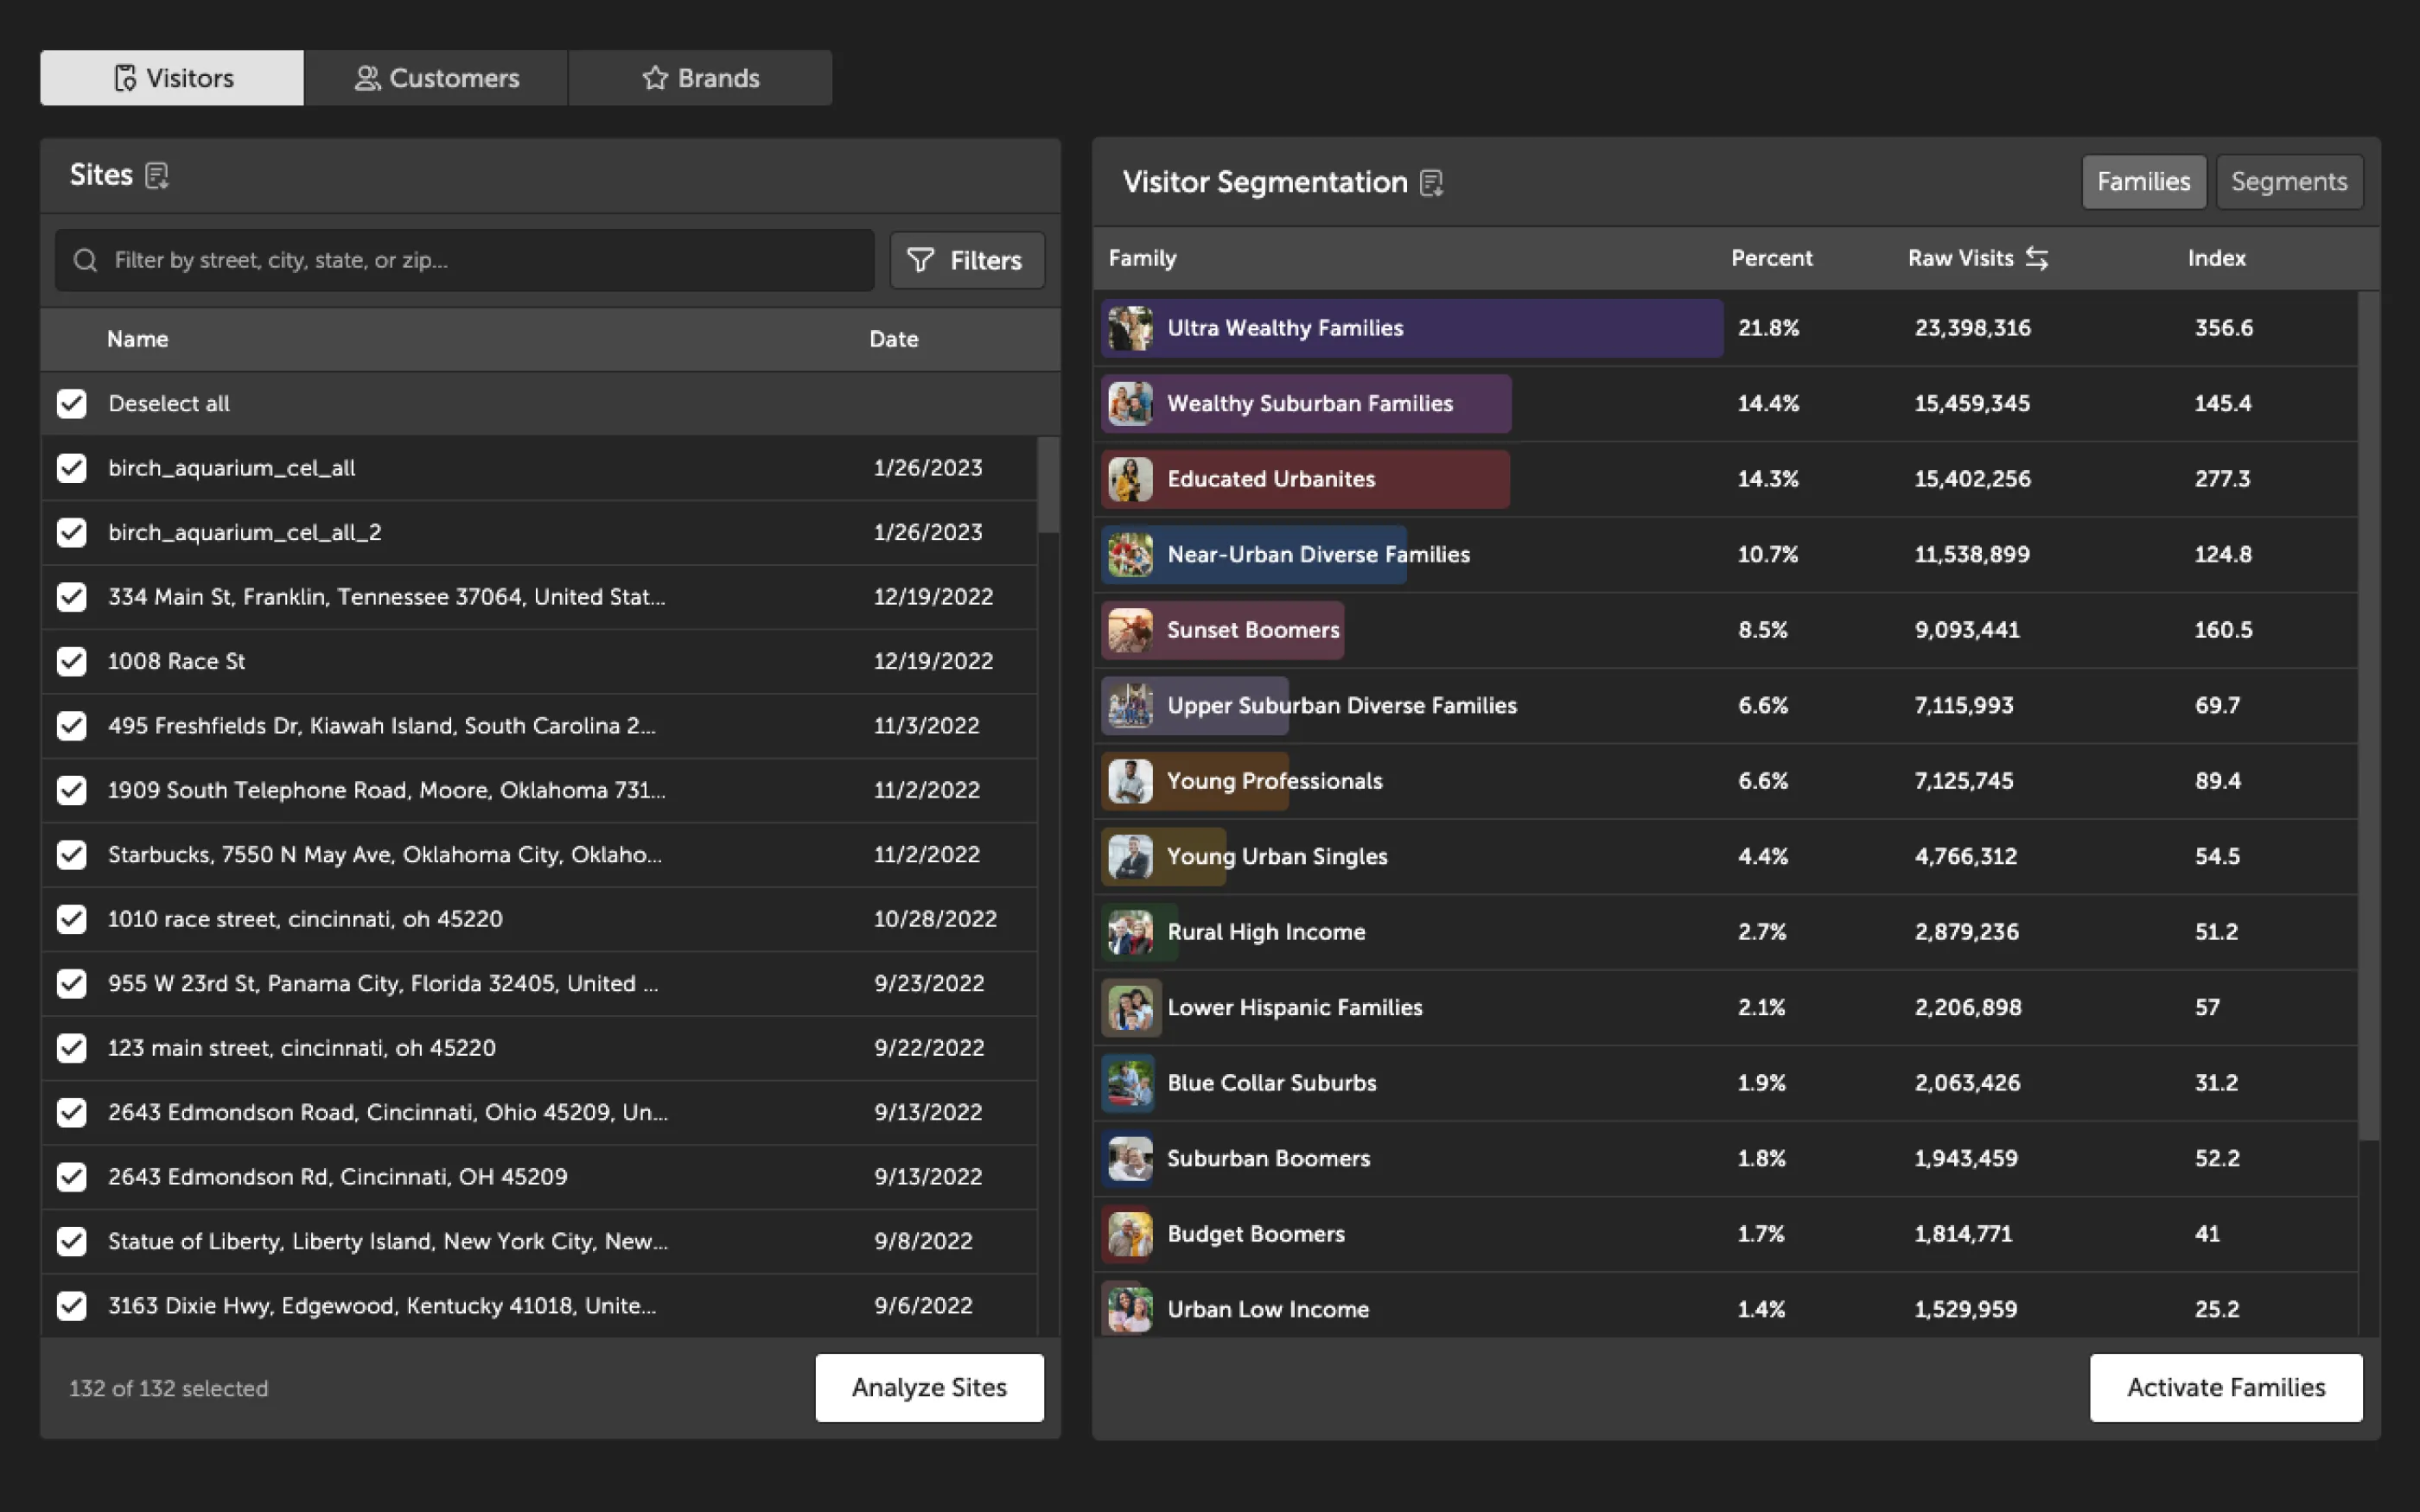The image size is (2420, 1512).
Task: Uncheck the 495 Freshfields Dr checkbox
Action: 72,726
